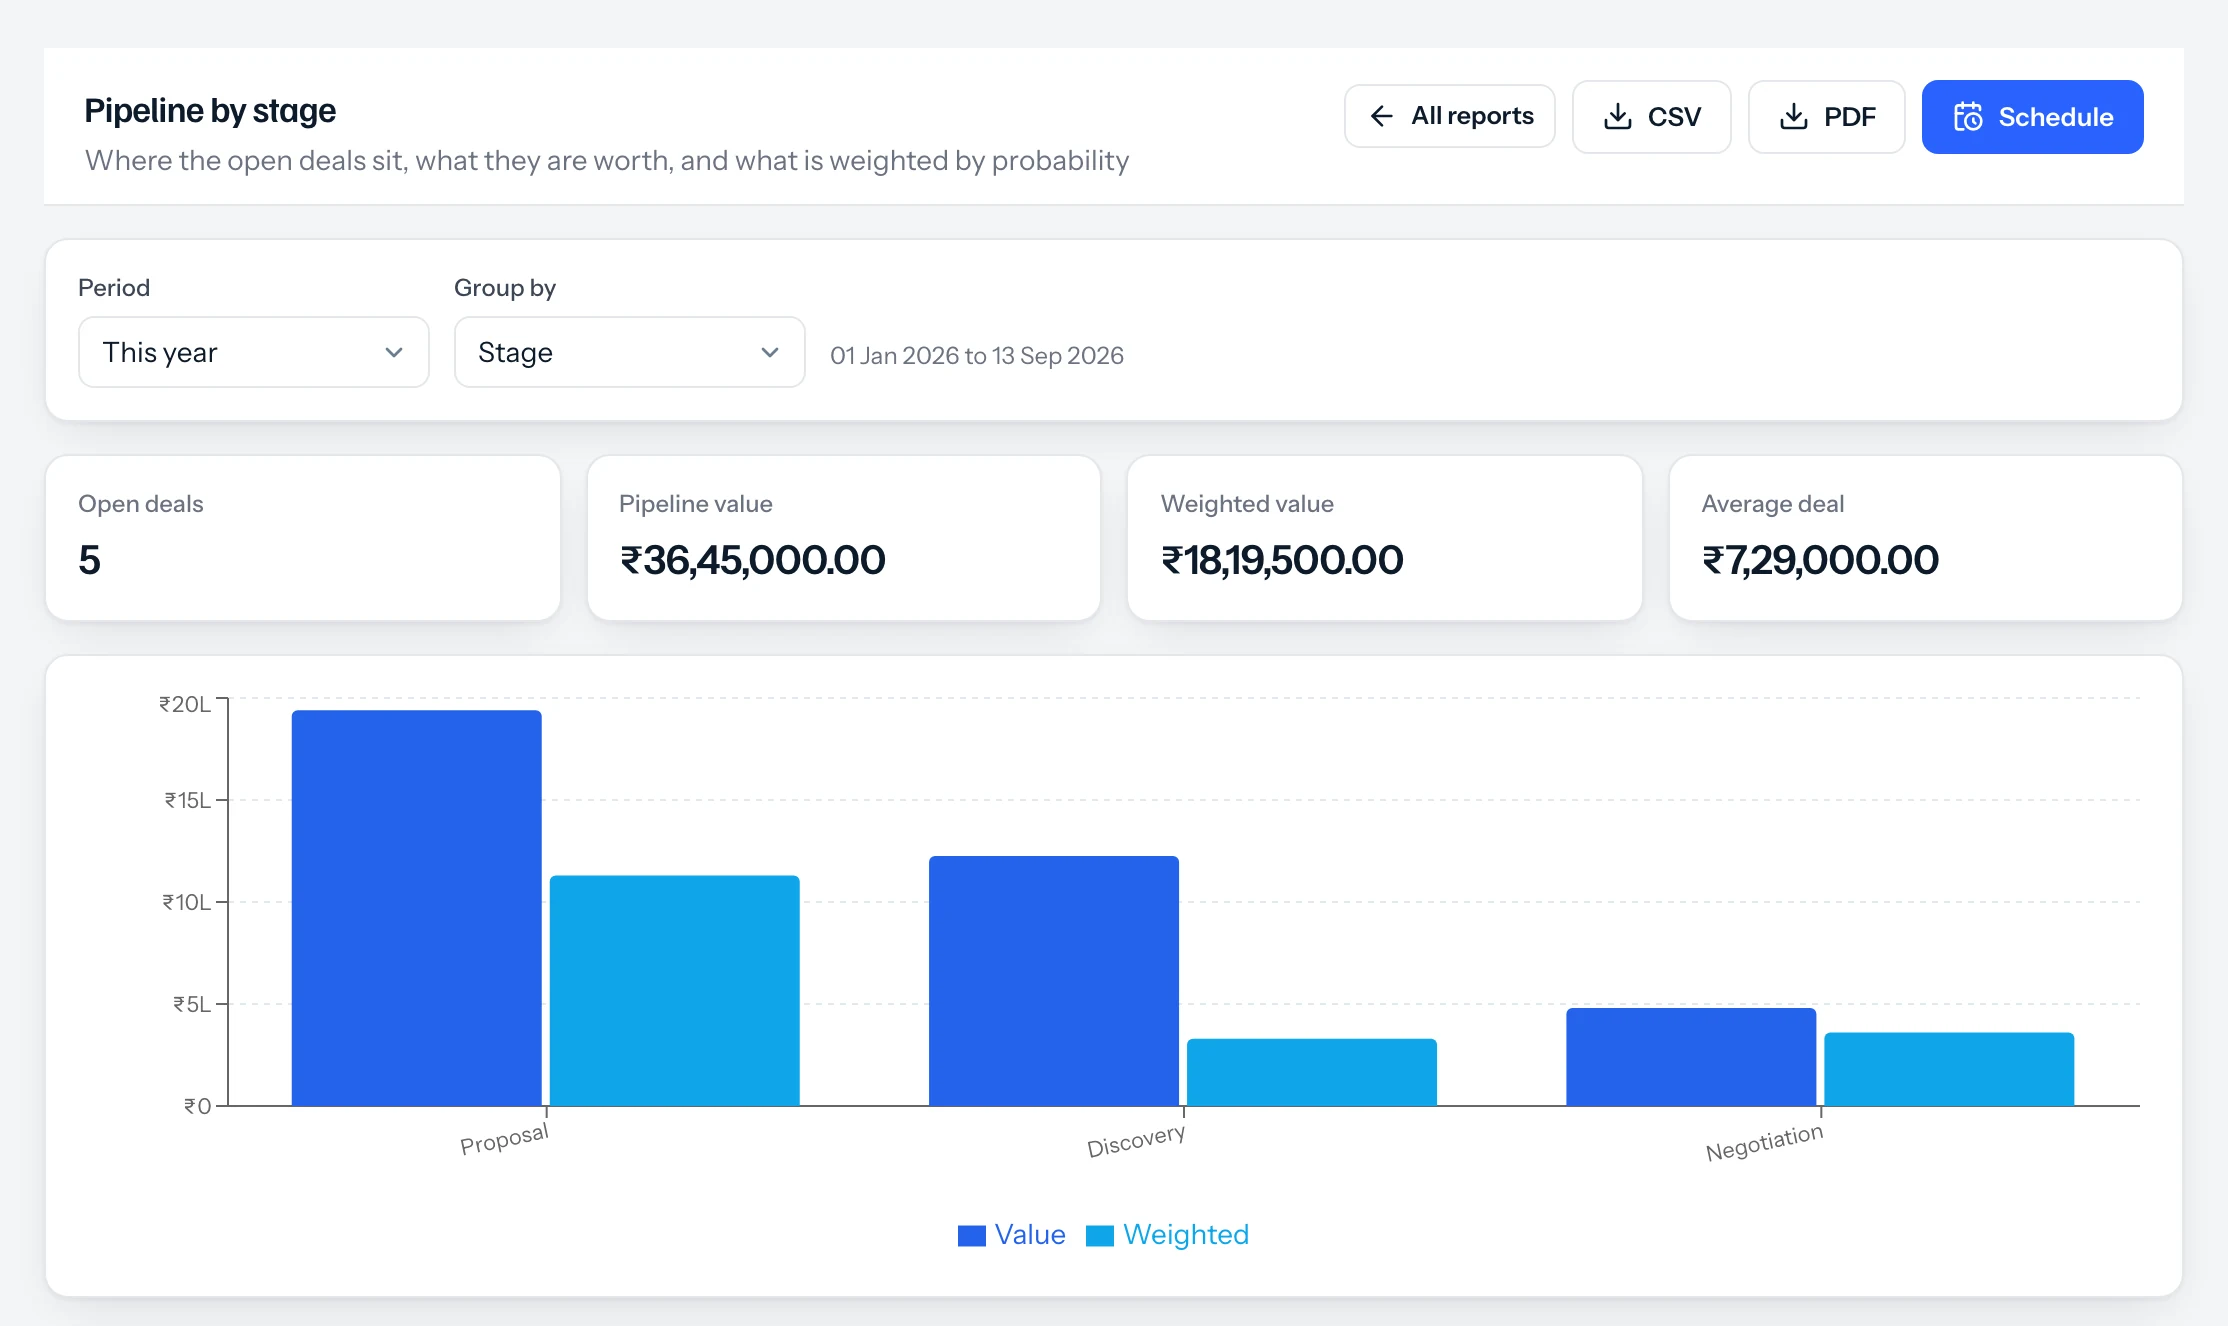Screen dimensions: 2228x1326
Task: Click the ₹20L axis tick label
Action: (185, 704)
